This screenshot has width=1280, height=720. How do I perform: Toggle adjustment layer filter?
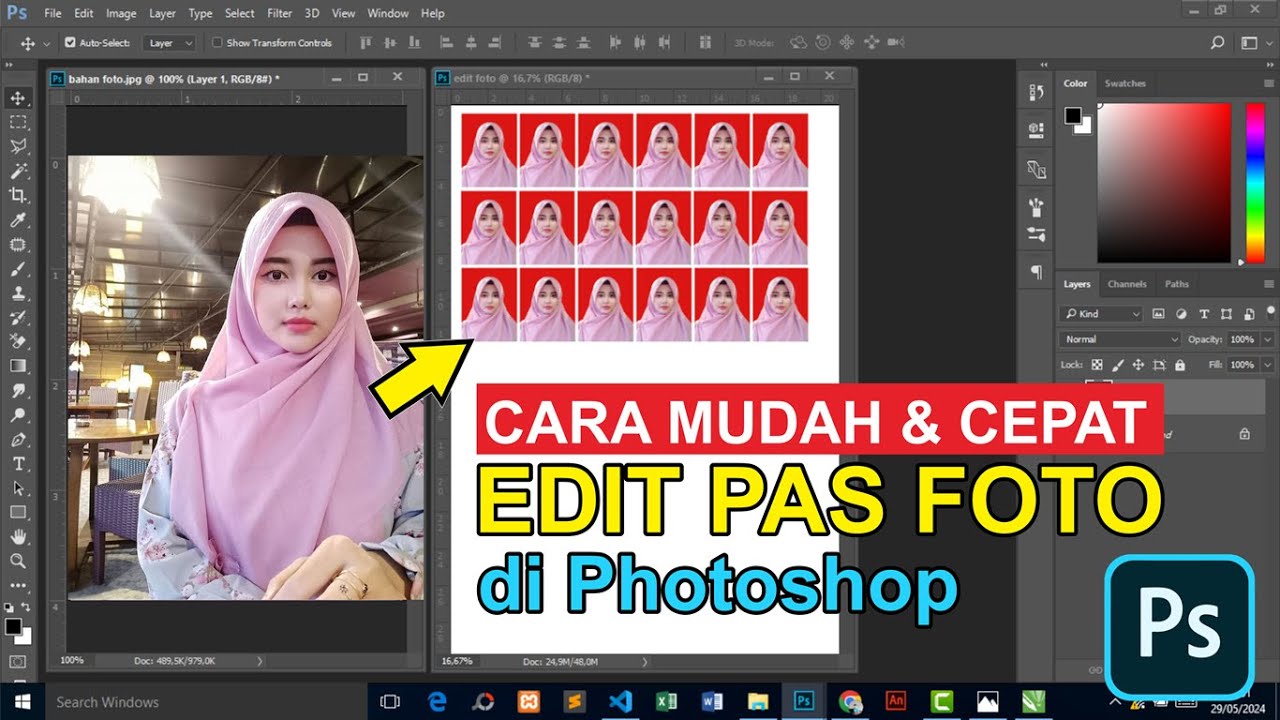[1181, 313]
